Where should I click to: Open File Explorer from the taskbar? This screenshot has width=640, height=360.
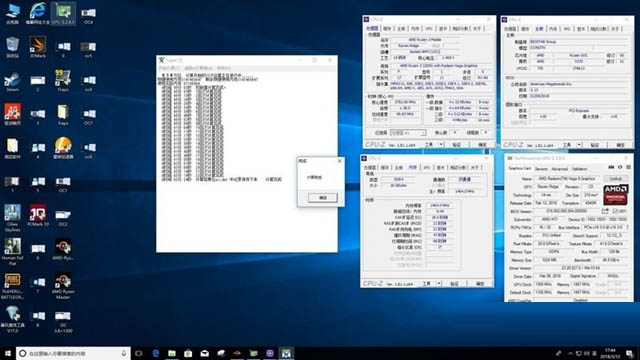[172, 353]
